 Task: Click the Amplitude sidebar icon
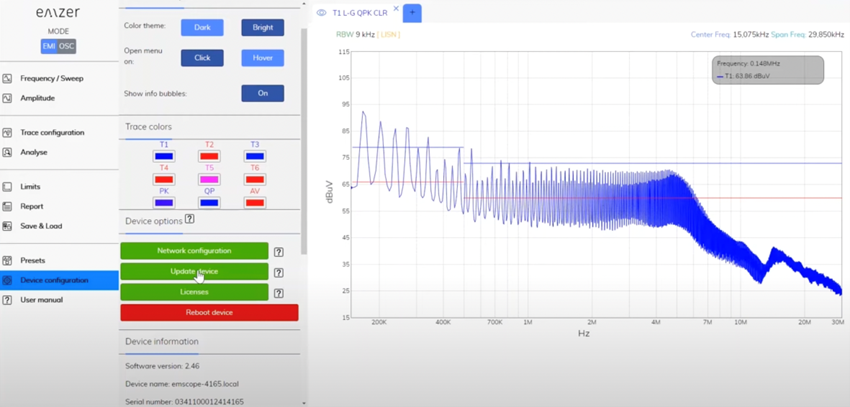7,99
